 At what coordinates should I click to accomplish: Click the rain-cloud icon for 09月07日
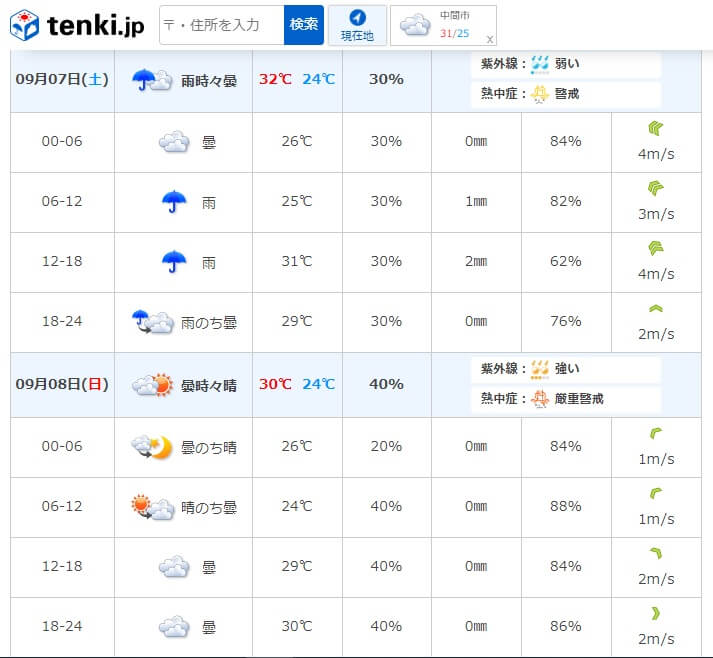[x=152, y=80]
